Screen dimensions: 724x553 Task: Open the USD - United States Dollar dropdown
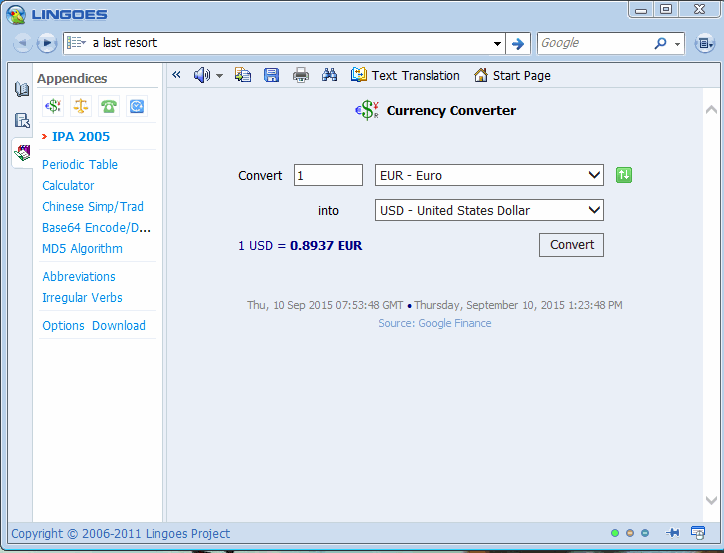[489, 210]
